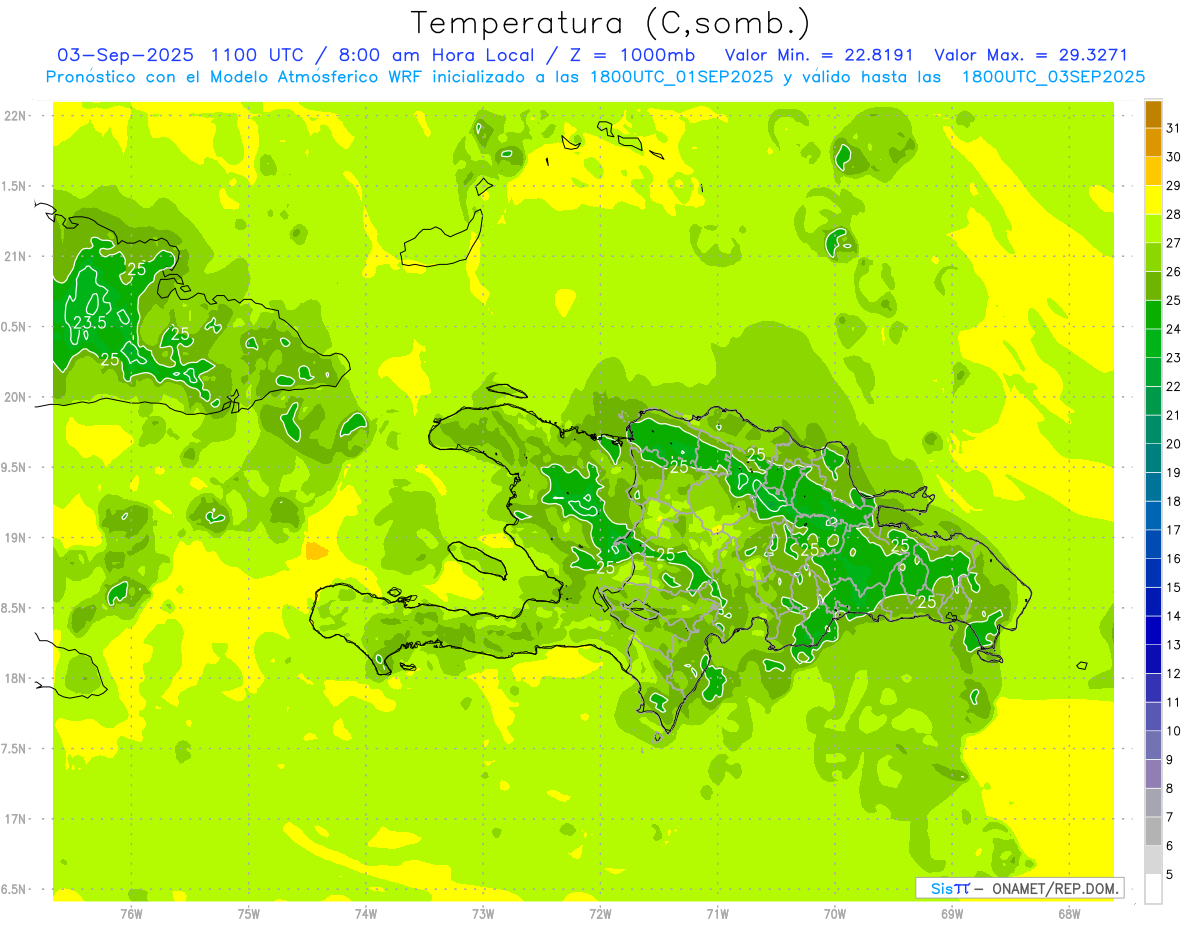Pick the yellow colorbar swatch between 28 and 29
This screenshot has height=927, width=1200.
coord(1153,200)
